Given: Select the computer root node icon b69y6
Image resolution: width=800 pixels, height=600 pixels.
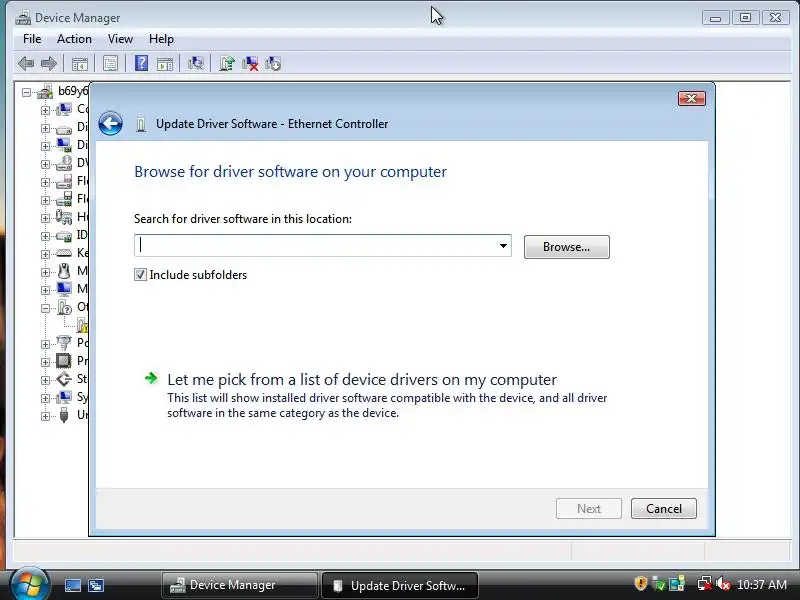Looking at the screenshot, I should 45,92.
